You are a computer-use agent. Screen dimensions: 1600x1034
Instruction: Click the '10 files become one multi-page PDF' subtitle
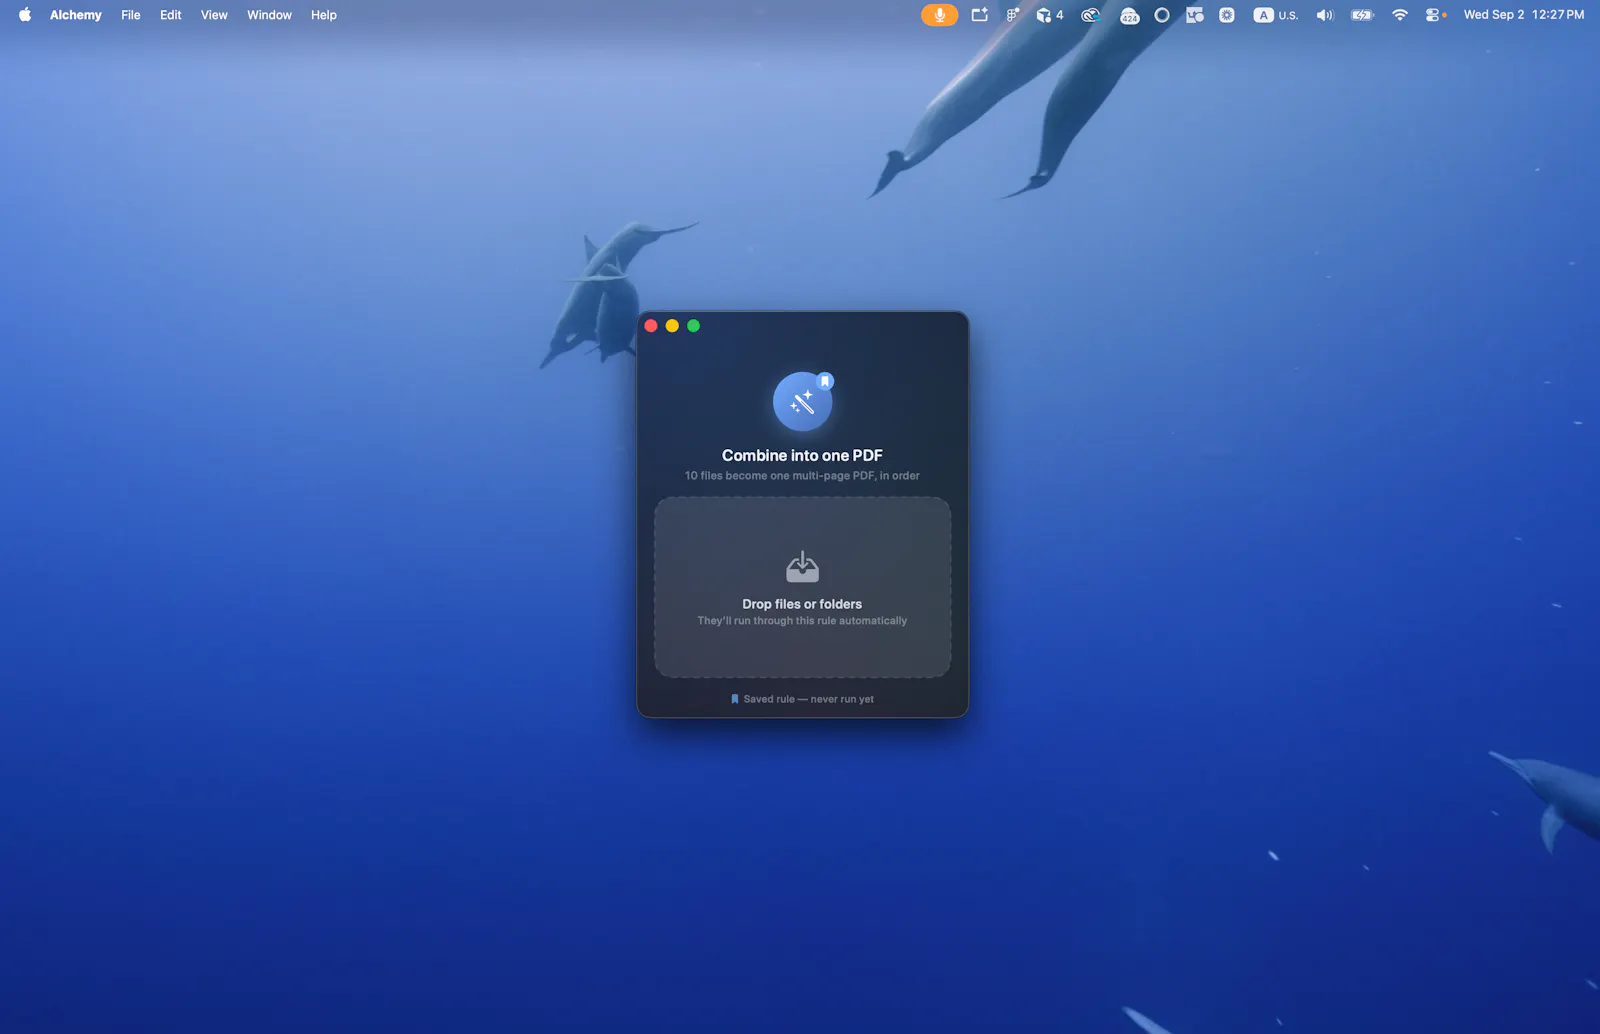coord(802,476)
